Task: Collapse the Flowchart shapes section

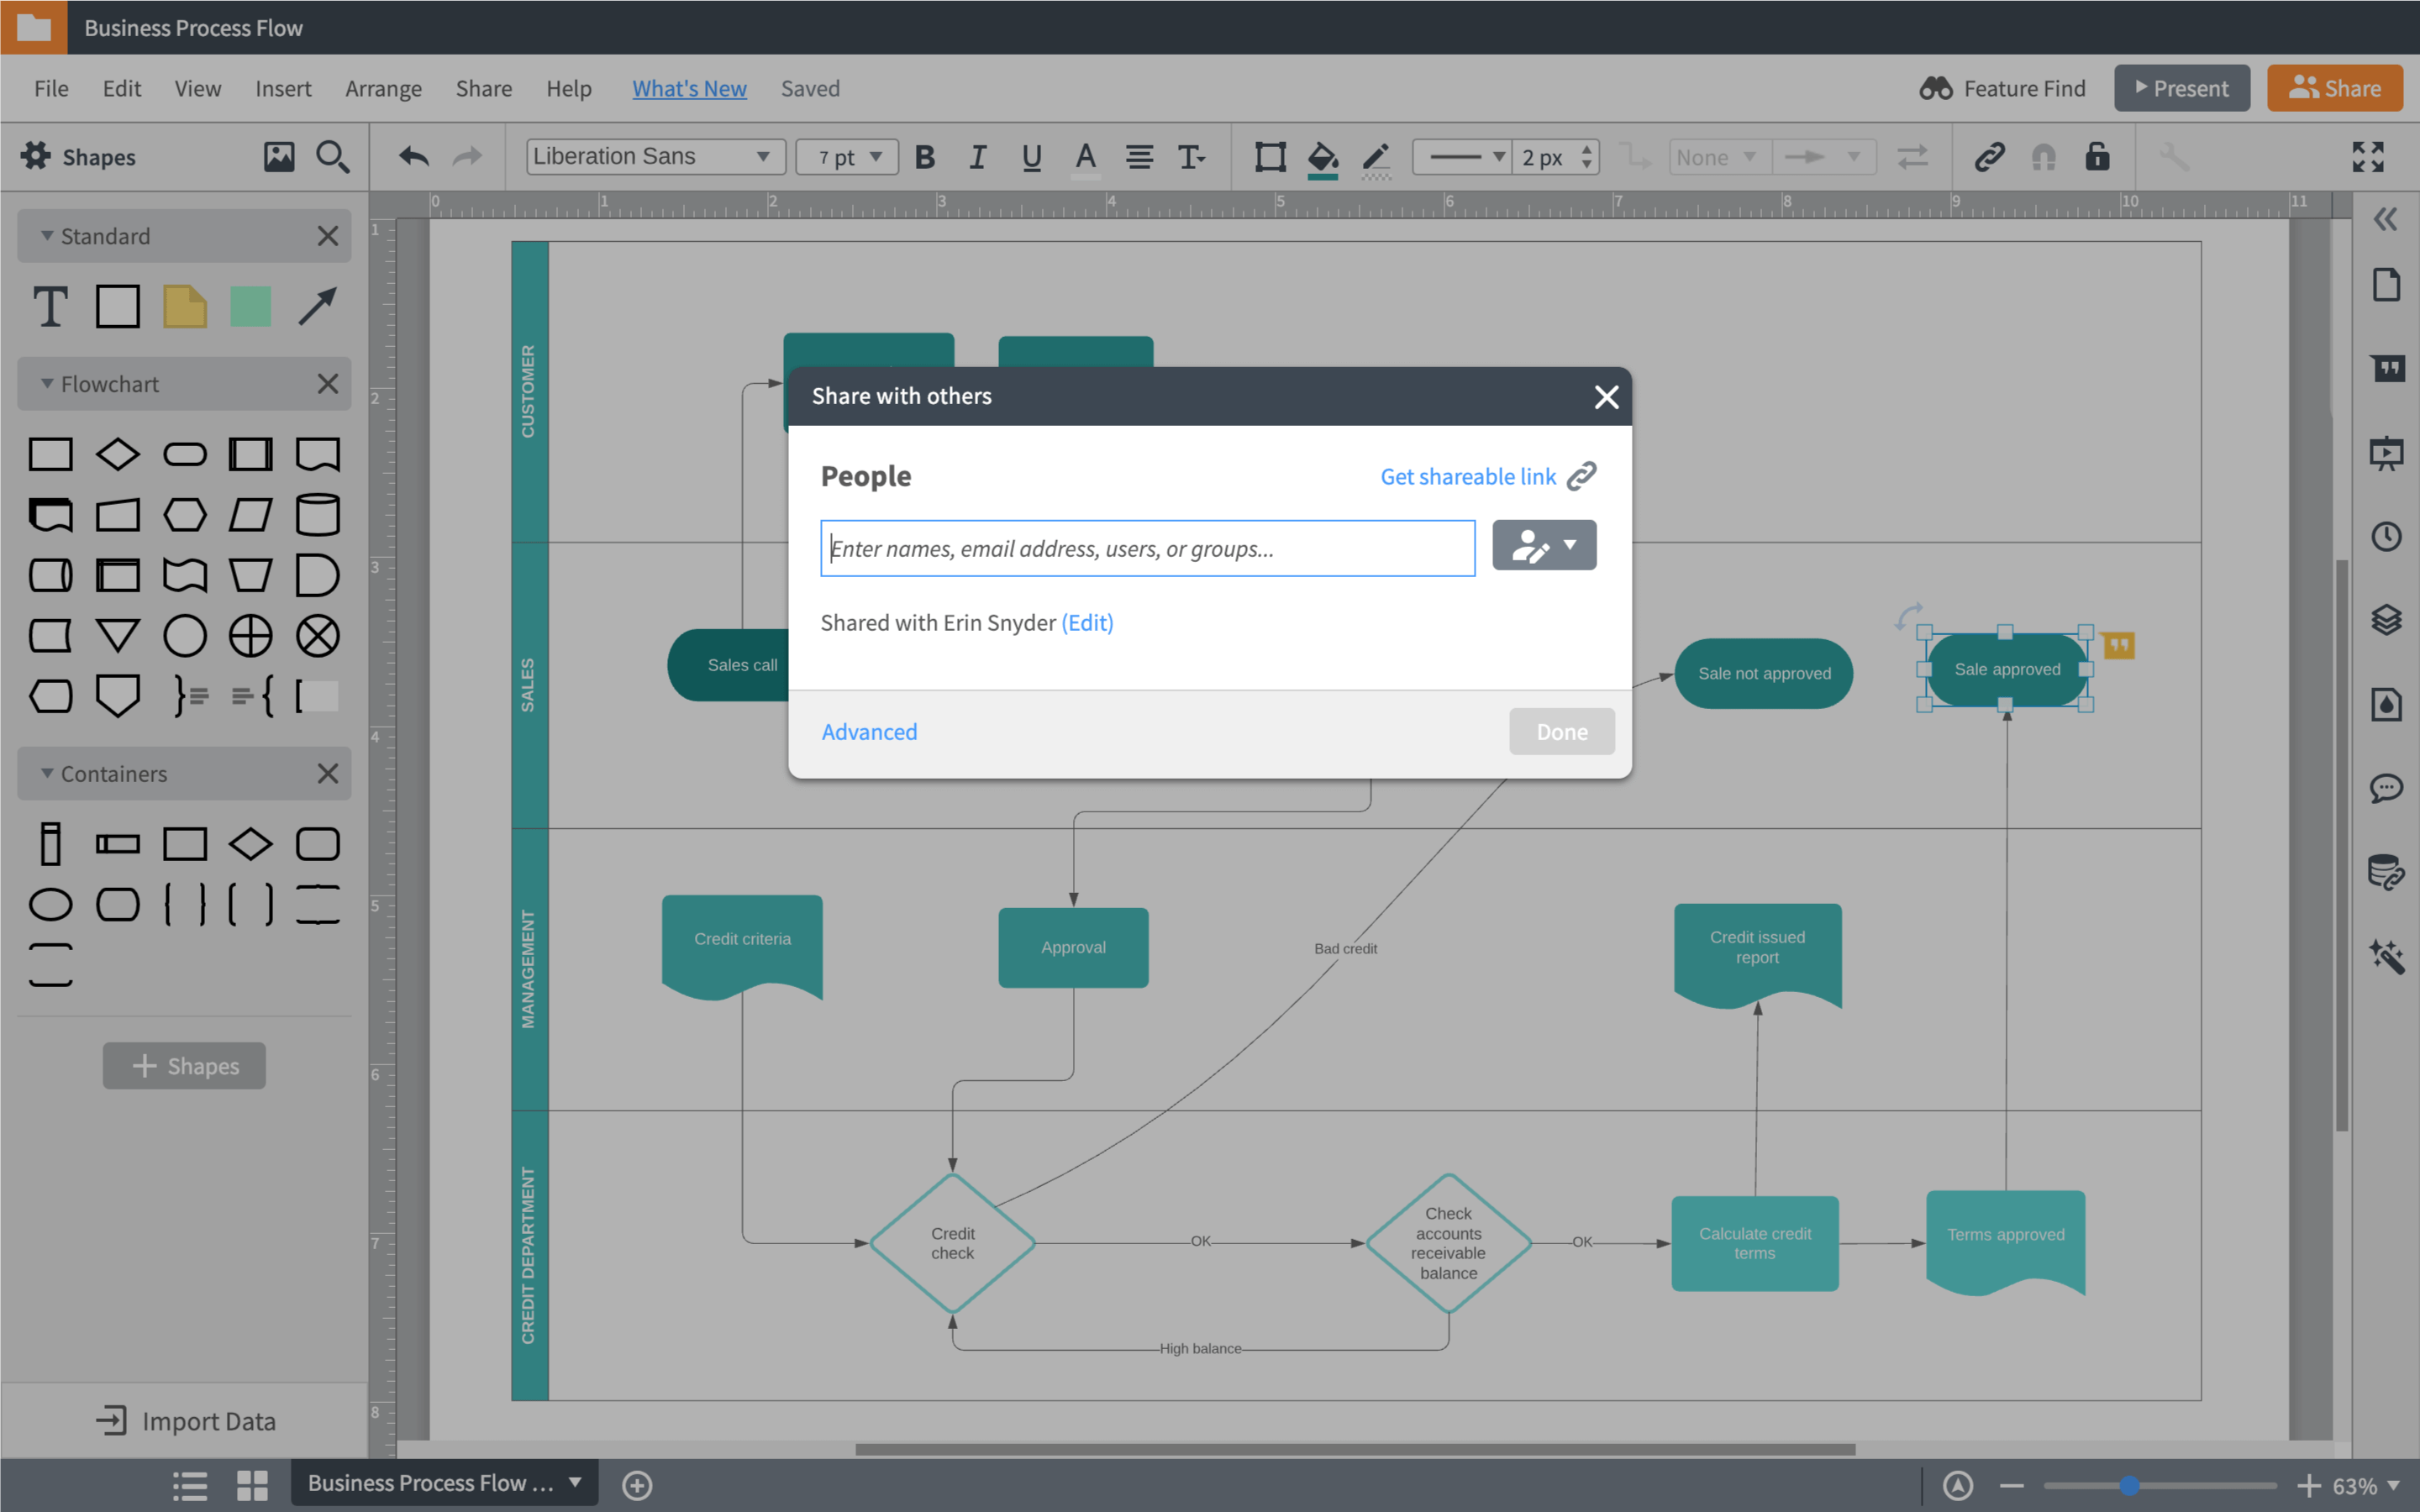Action: pos(47,384)
